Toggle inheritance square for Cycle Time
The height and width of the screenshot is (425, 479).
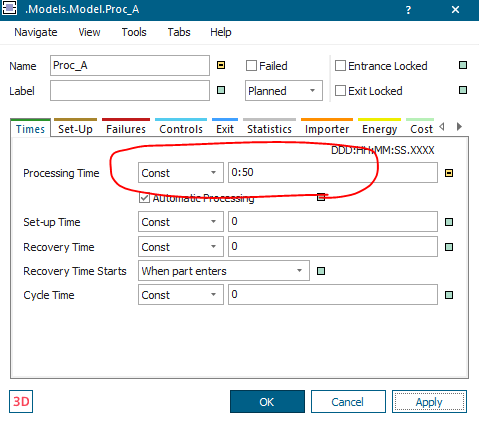point(449,295)
